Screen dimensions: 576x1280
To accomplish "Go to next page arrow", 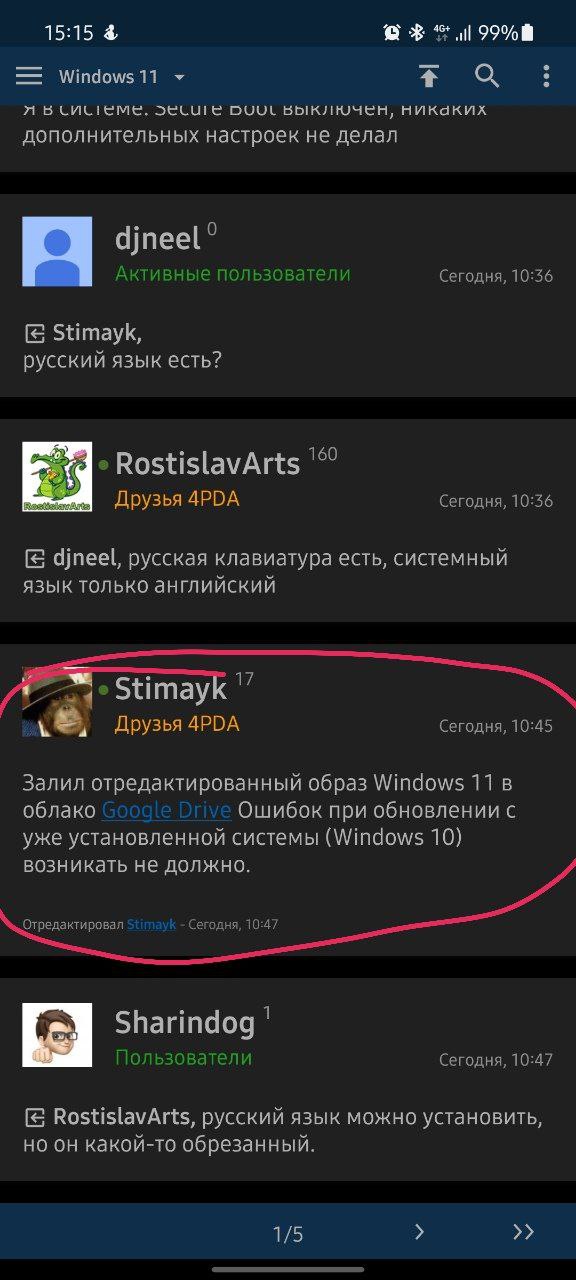I will [x=420, y=1232].
